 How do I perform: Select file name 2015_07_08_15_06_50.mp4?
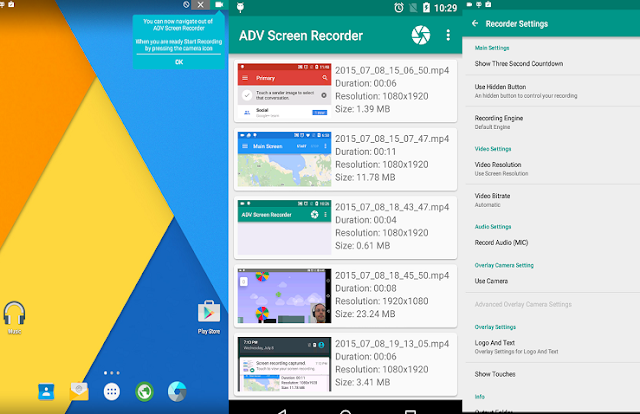(x=392, y=70)
